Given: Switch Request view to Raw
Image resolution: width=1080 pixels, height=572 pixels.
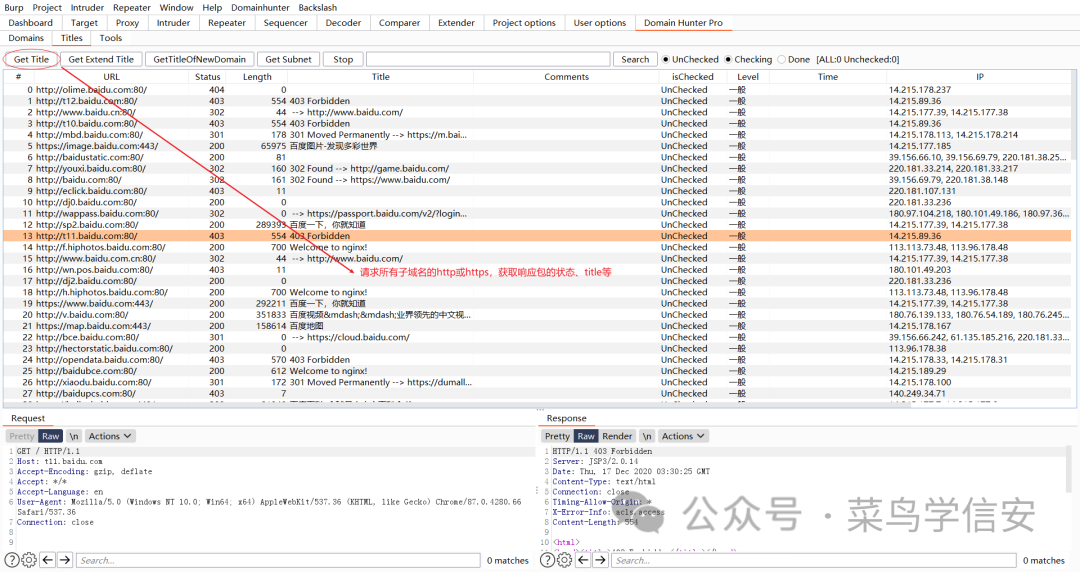Looking at the screenshot, I should click(x=51, y=436).
